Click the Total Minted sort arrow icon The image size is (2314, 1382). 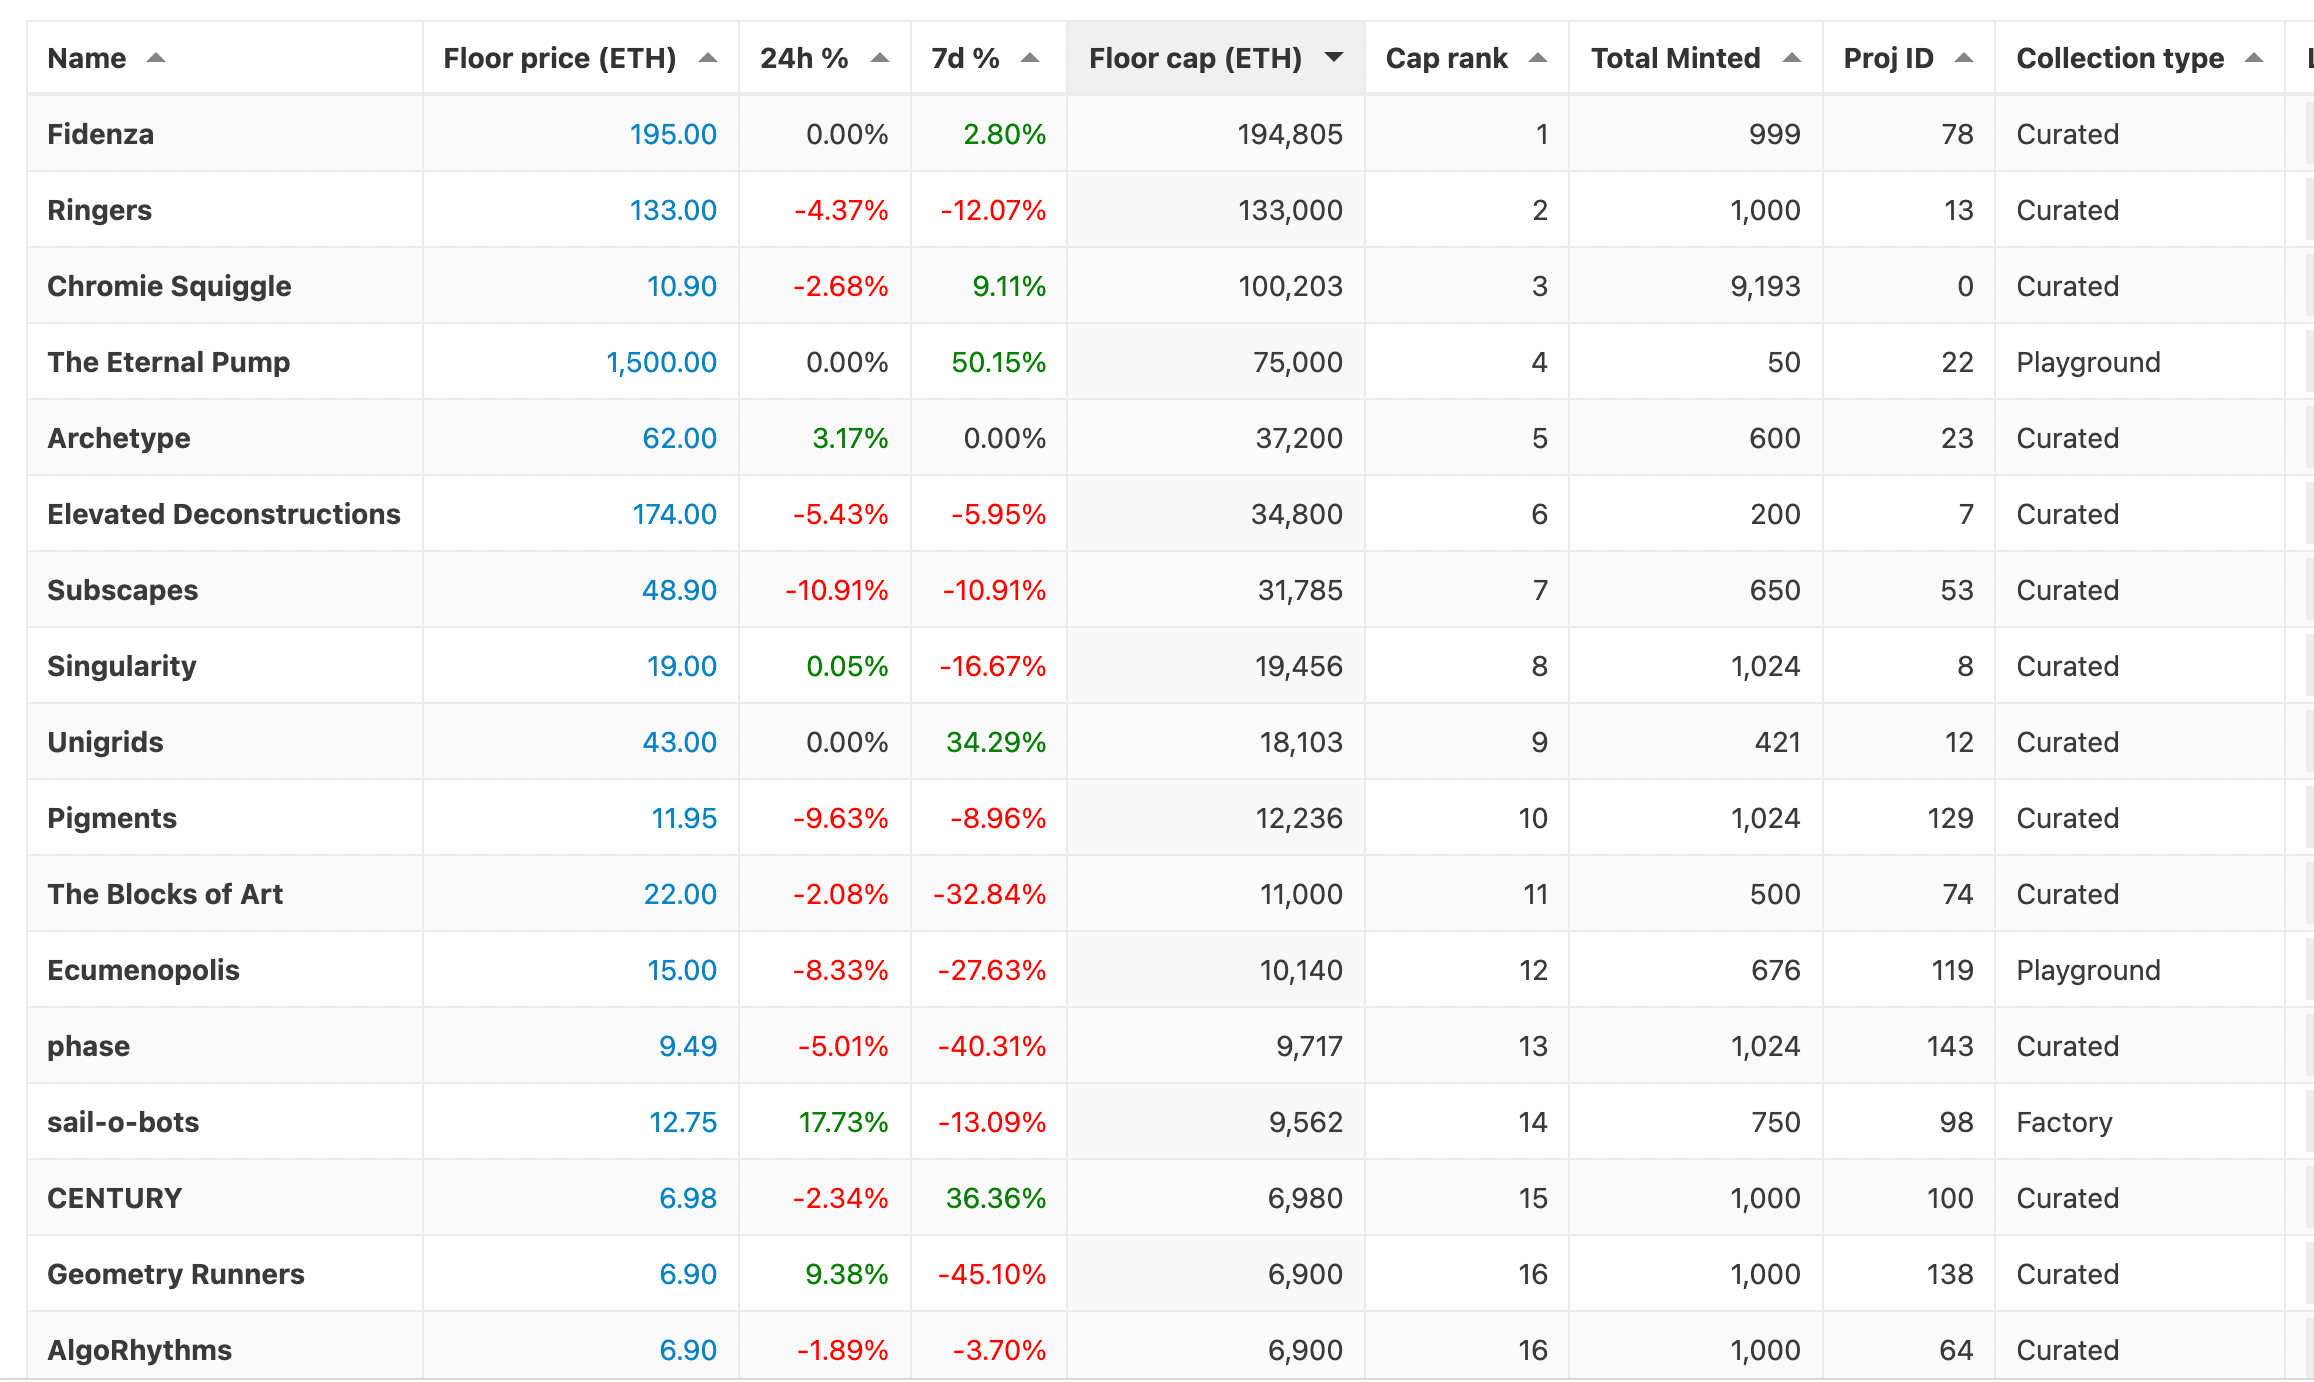point(1791,58)
